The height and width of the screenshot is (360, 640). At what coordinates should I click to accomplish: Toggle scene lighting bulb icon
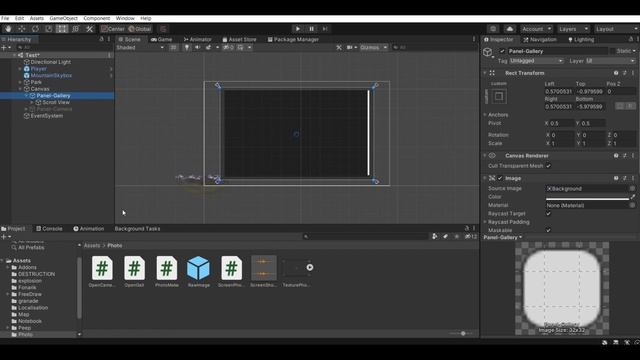click(x=187, y=47)
